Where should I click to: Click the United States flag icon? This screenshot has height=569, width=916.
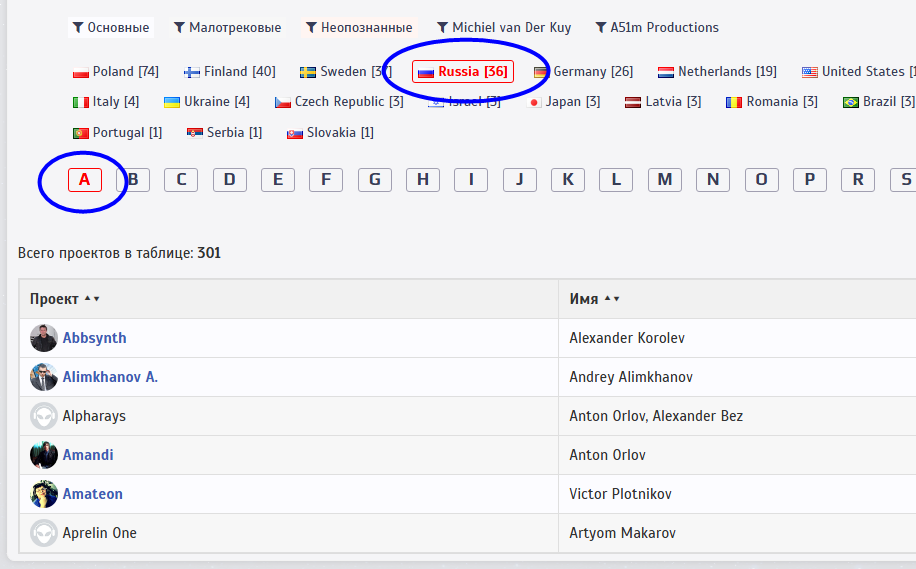point(810,73)
